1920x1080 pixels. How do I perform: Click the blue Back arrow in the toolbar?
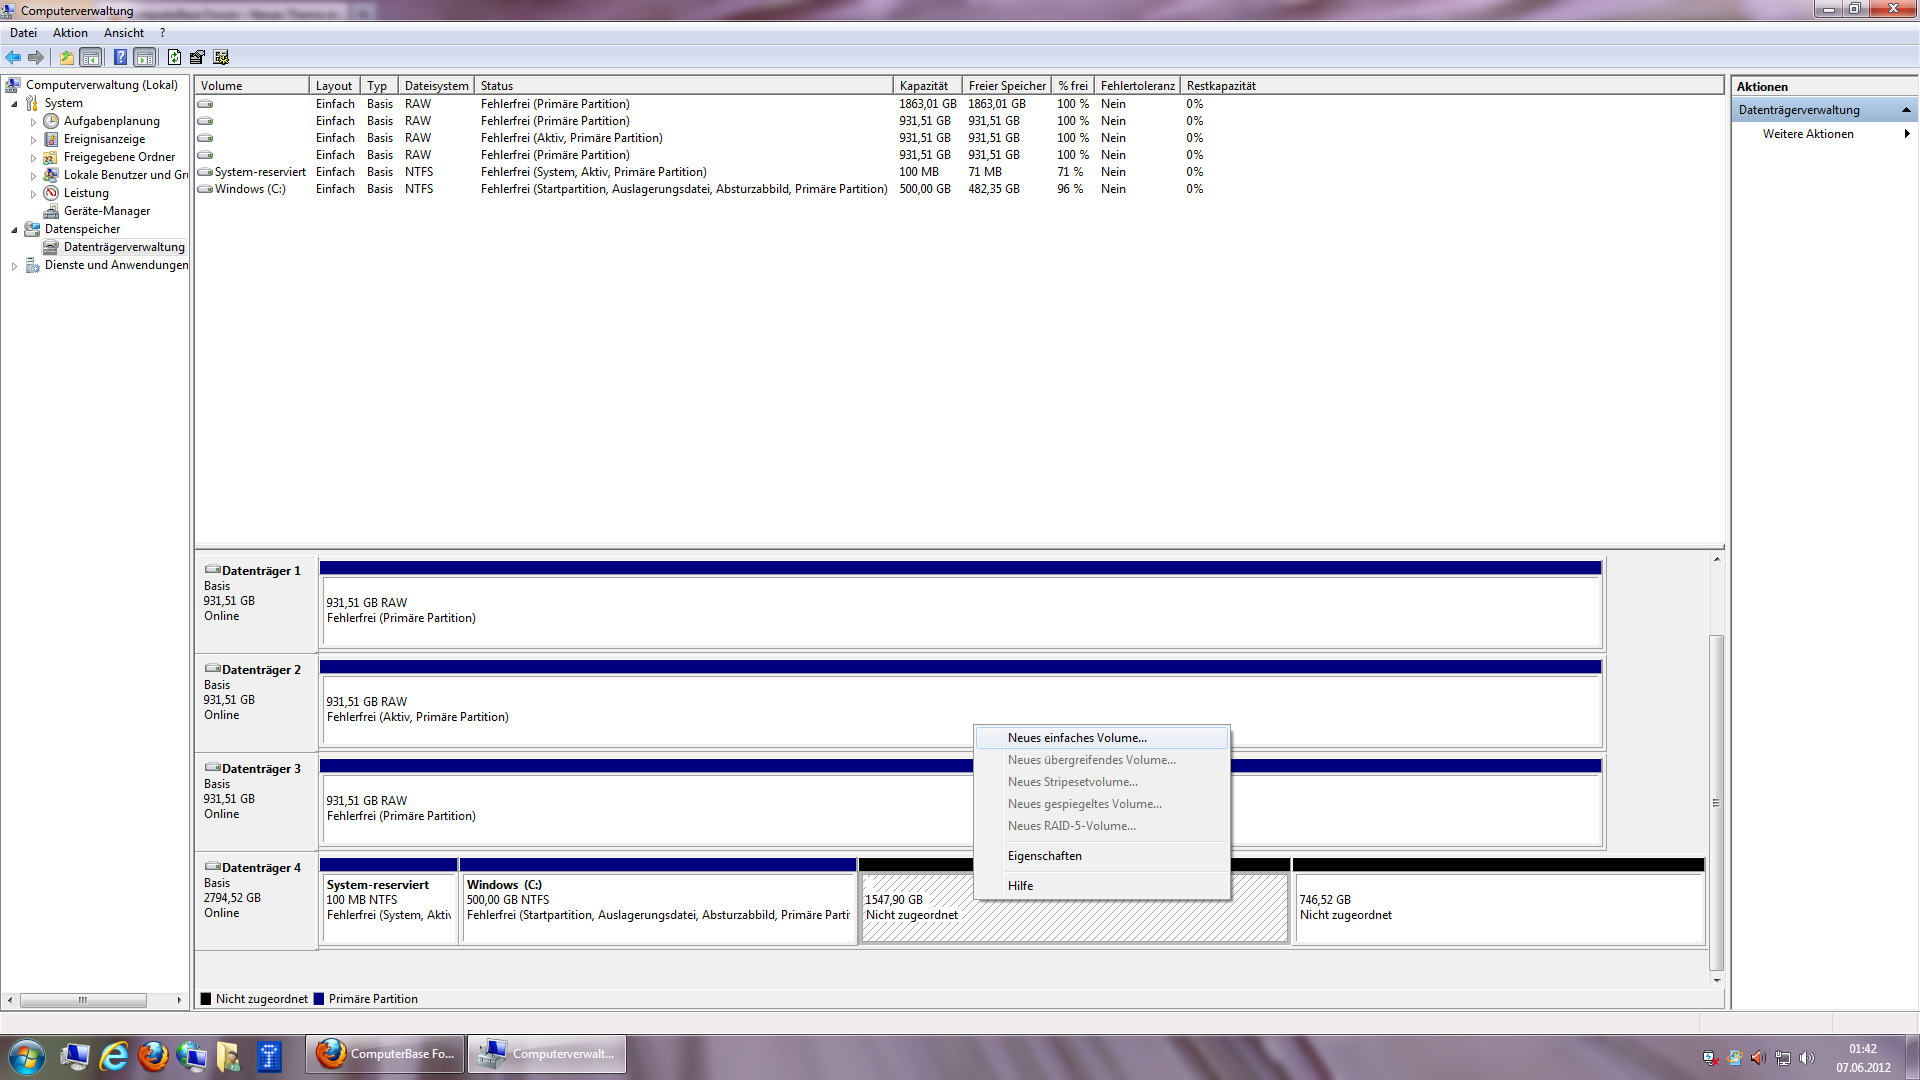coord(13,57)
